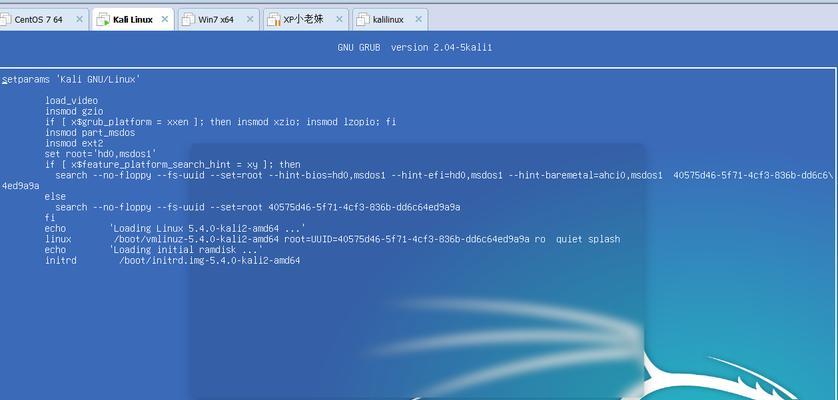The image size is (838, 400).
Task: Click the 'insmod part_msdos' line
Action: 90,133
